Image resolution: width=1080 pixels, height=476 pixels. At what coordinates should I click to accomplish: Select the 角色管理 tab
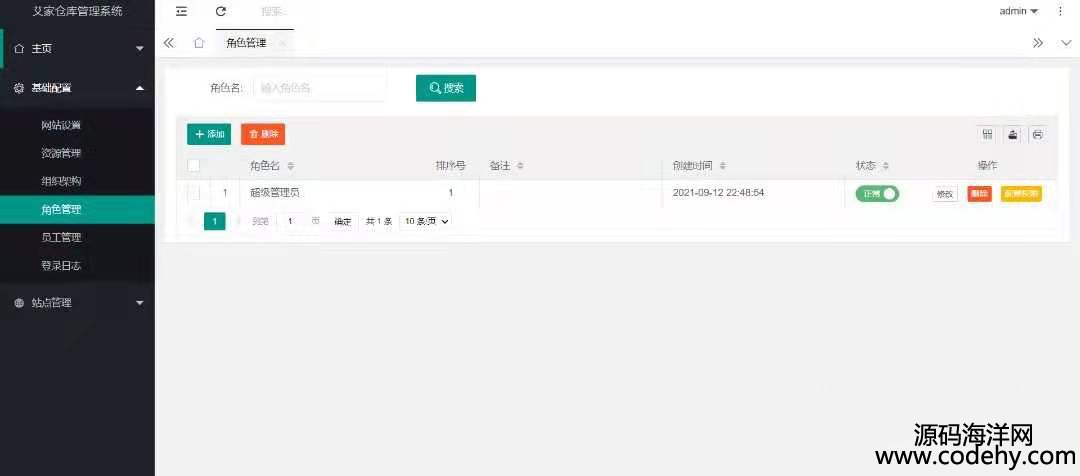click(x=246, y=43)
